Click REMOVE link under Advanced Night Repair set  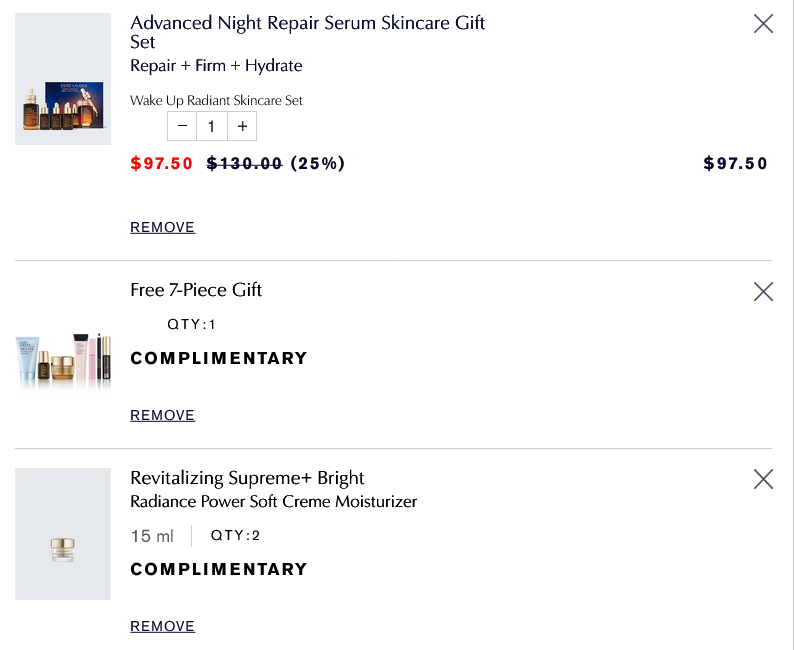click(x=162, y=227)
